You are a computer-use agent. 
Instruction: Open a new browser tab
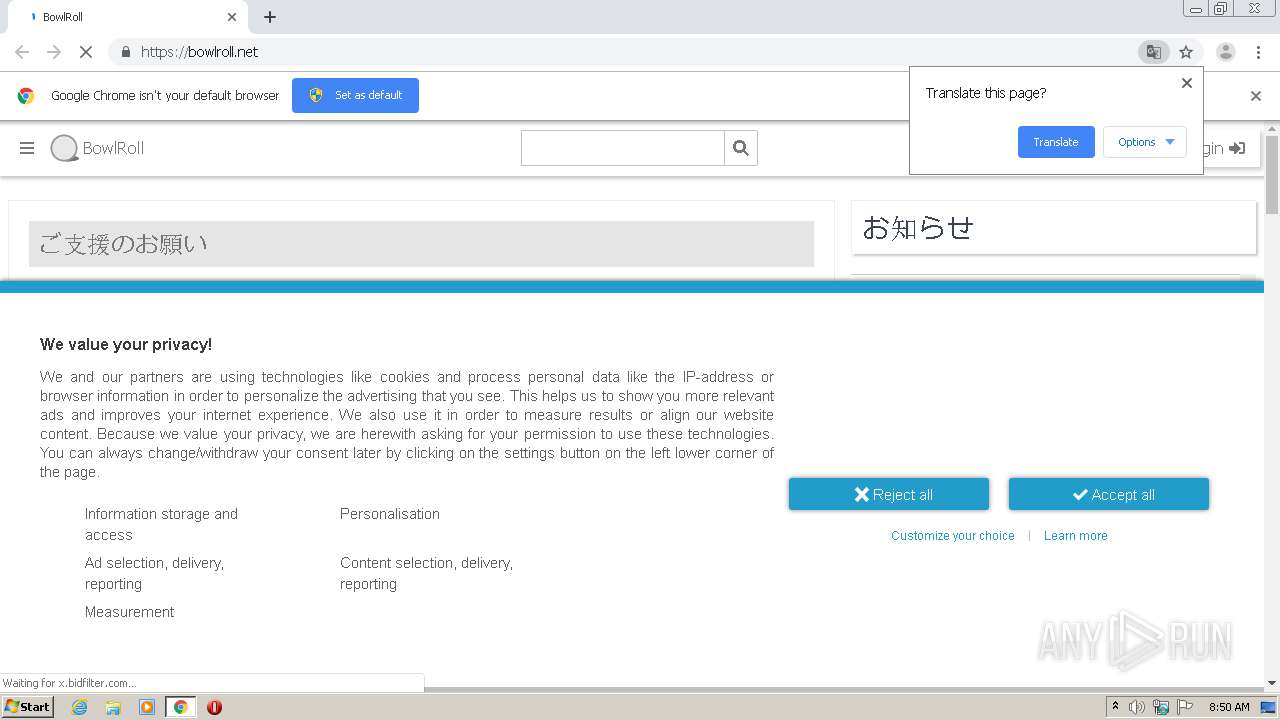pos(269,17)
